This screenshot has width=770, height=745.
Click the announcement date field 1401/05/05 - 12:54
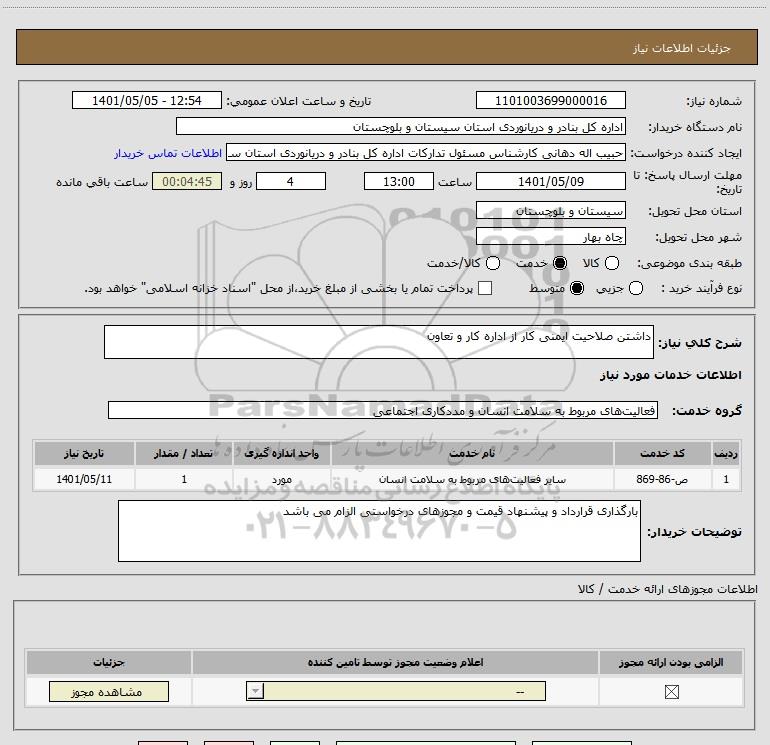[x=146, y=100]
